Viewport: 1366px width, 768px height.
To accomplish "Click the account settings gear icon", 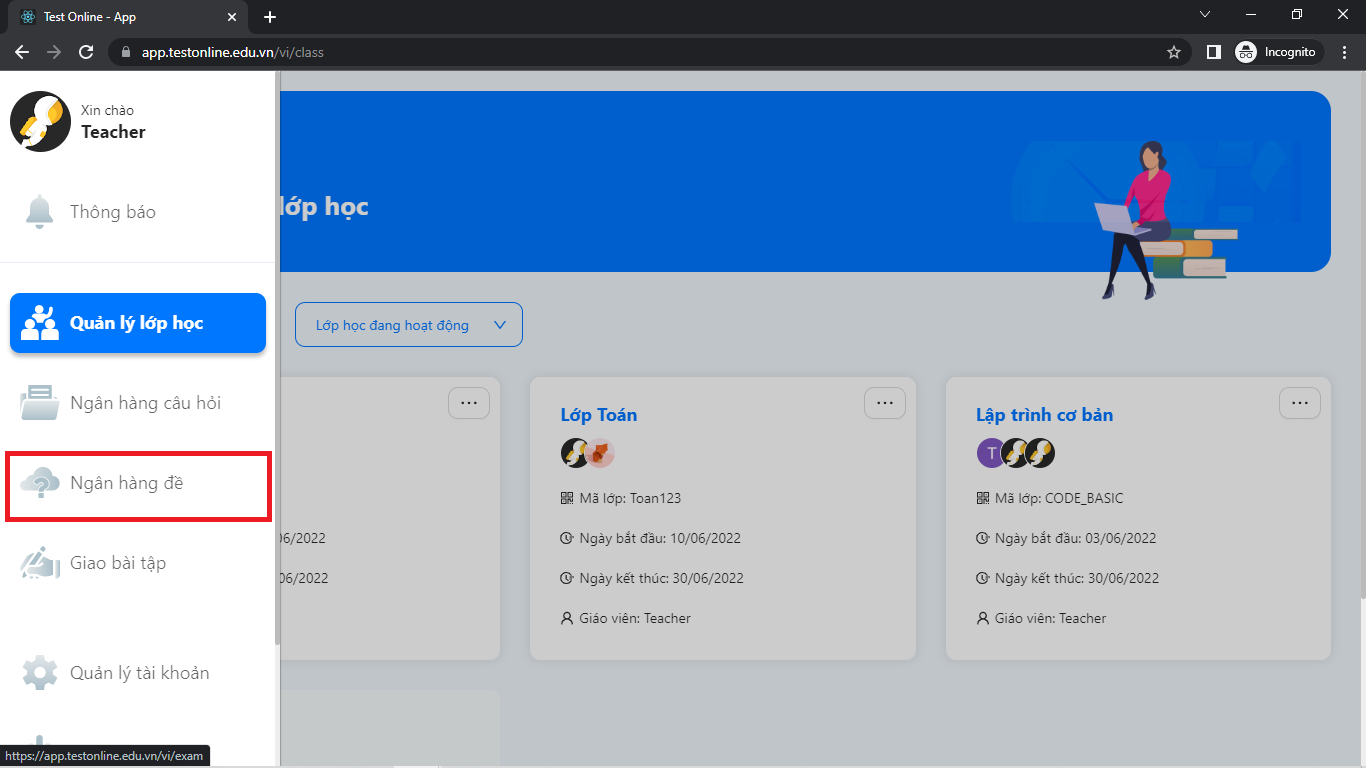I will 40,673.
